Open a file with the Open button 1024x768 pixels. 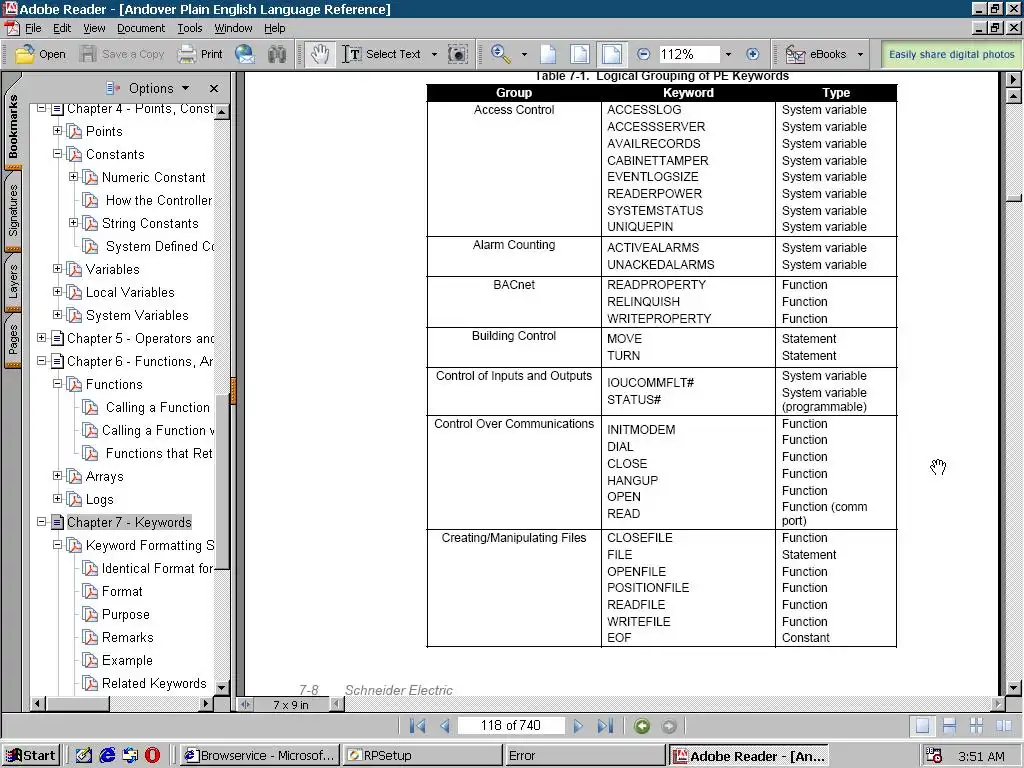point(40,54)
